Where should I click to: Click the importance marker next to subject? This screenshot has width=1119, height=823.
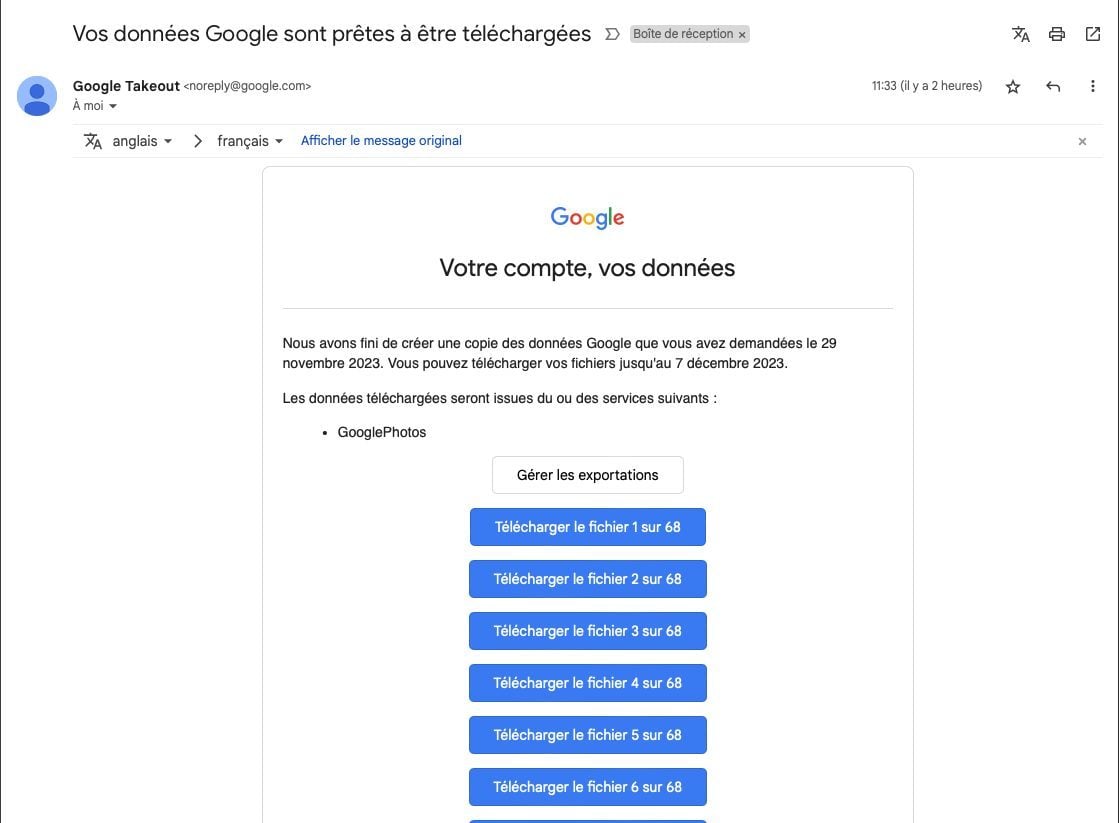pyautogui.click(x=612, y=34)
